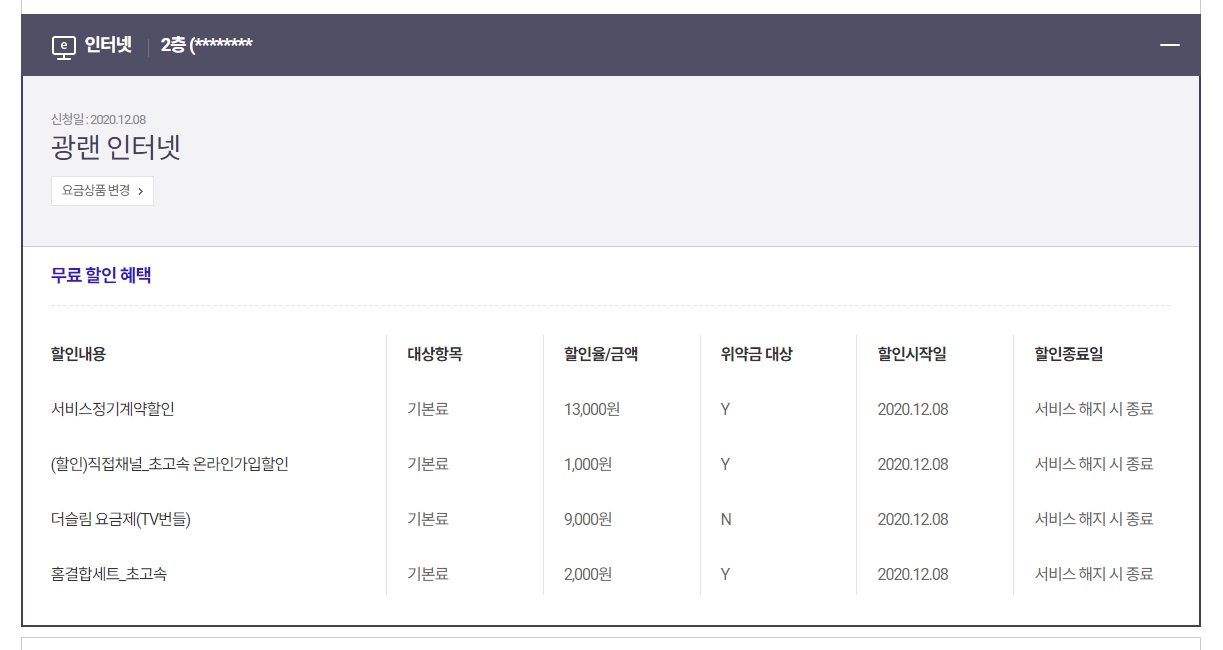Image resolution: width=1223 pixels, height=650 pixels.
Task: Click the 할인시작일 column header
Action: pos(912,354)
